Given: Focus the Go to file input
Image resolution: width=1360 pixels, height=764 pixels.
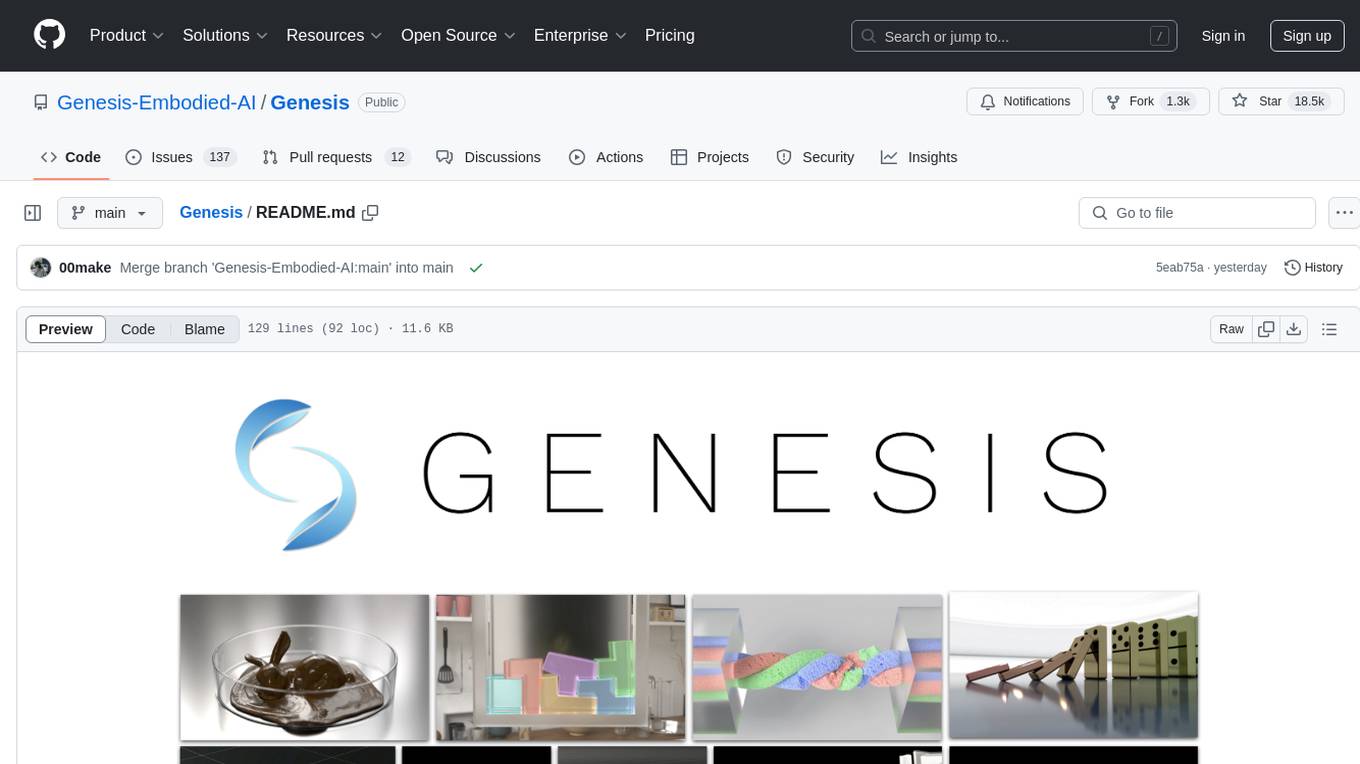Looking at the screenshot, I should [x=1197, y=213].
